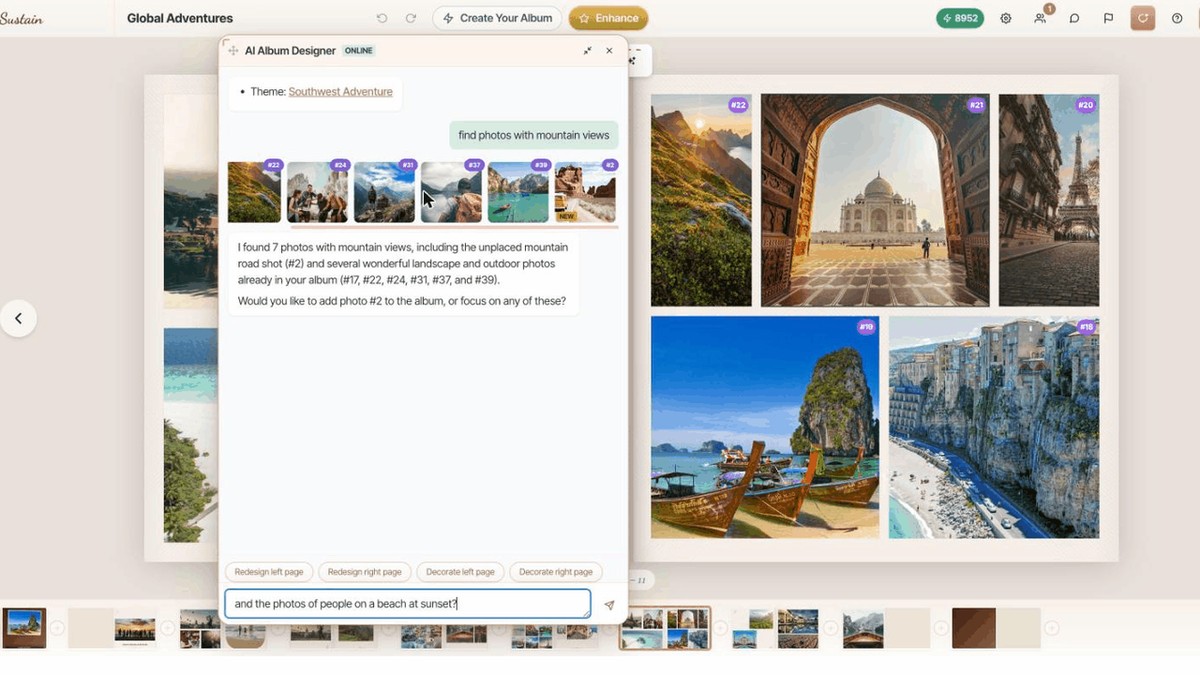
Task: Open the highlighted current spread in filmstrip
Action: [665, 628]
